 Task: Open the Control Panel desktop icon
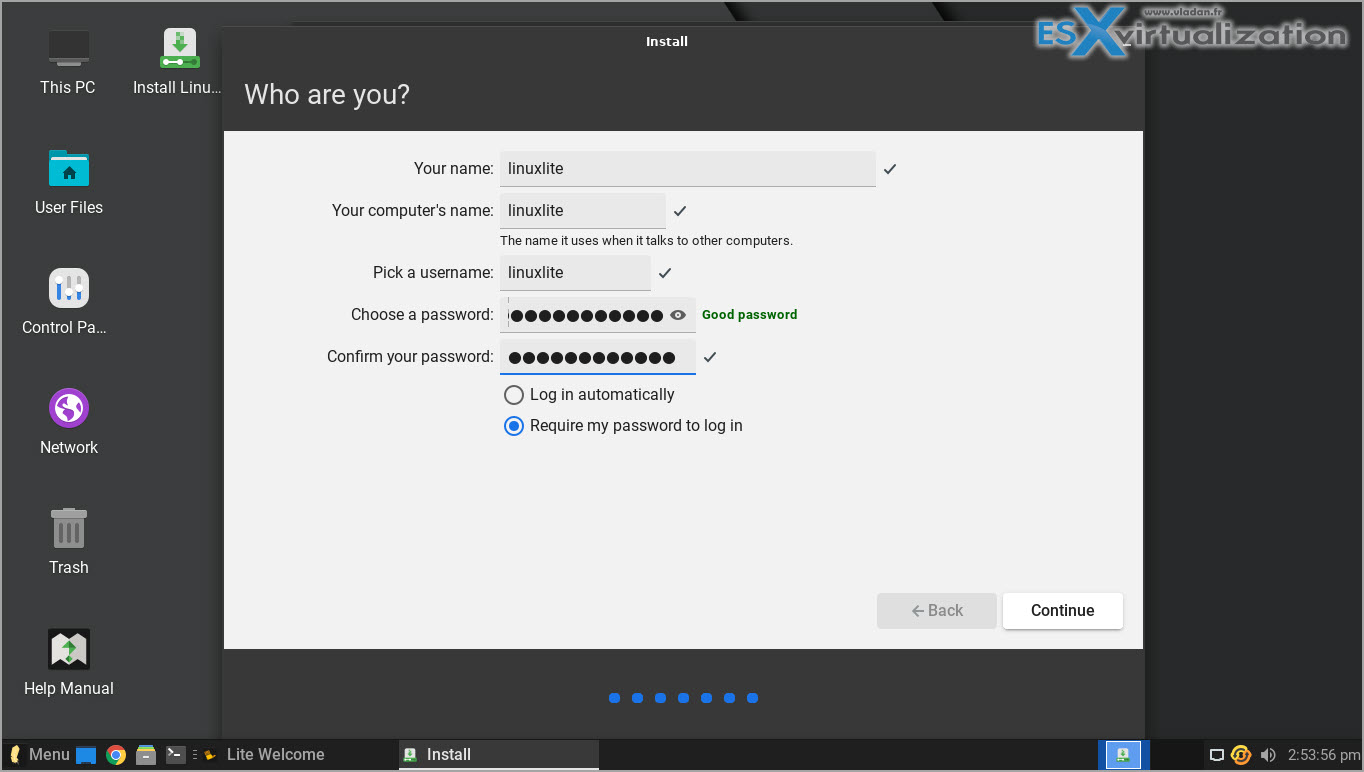68,300
